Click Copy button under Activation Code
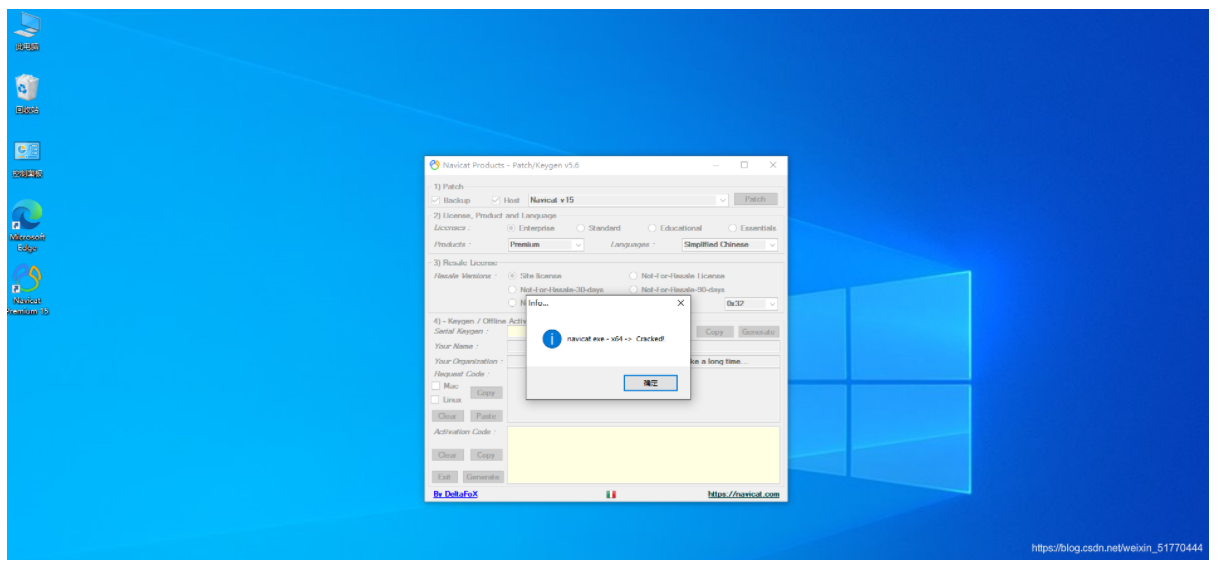This screenshot has height=571, width=1226. (486, 455)
